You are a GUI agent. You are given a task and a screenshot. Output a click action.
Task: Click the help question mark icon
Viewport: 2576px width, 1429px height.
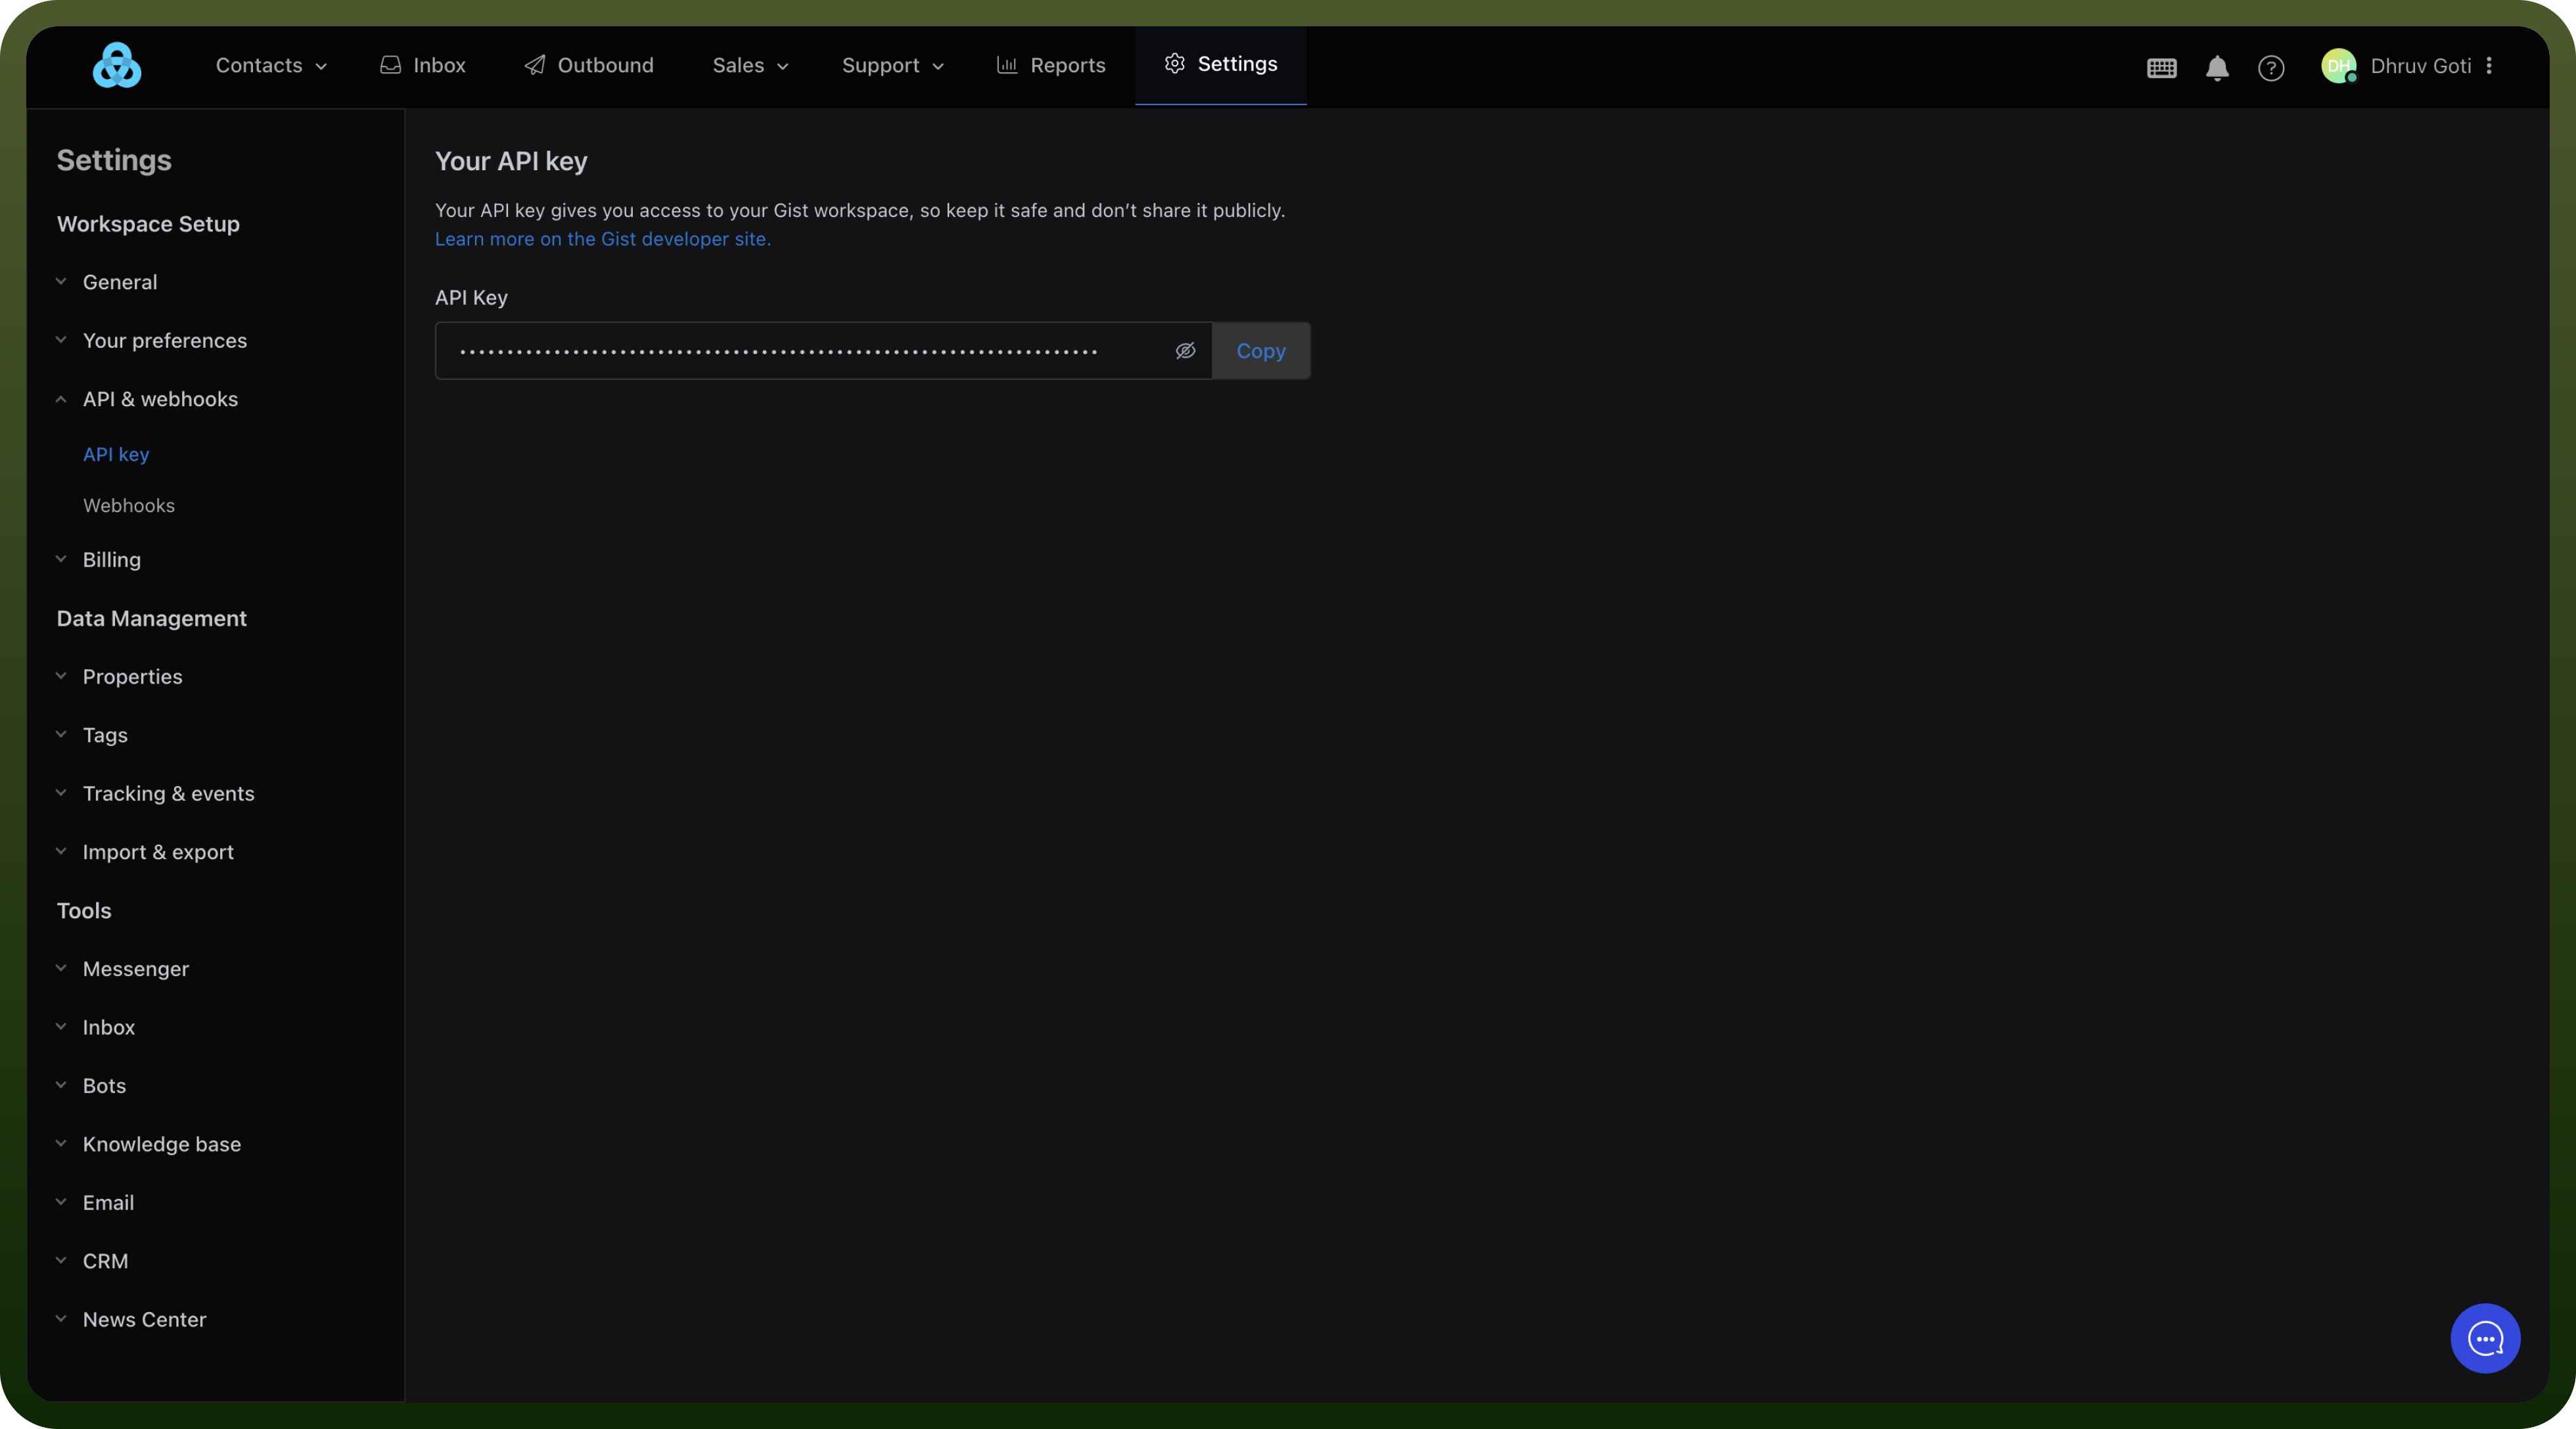pos(2271,67)
